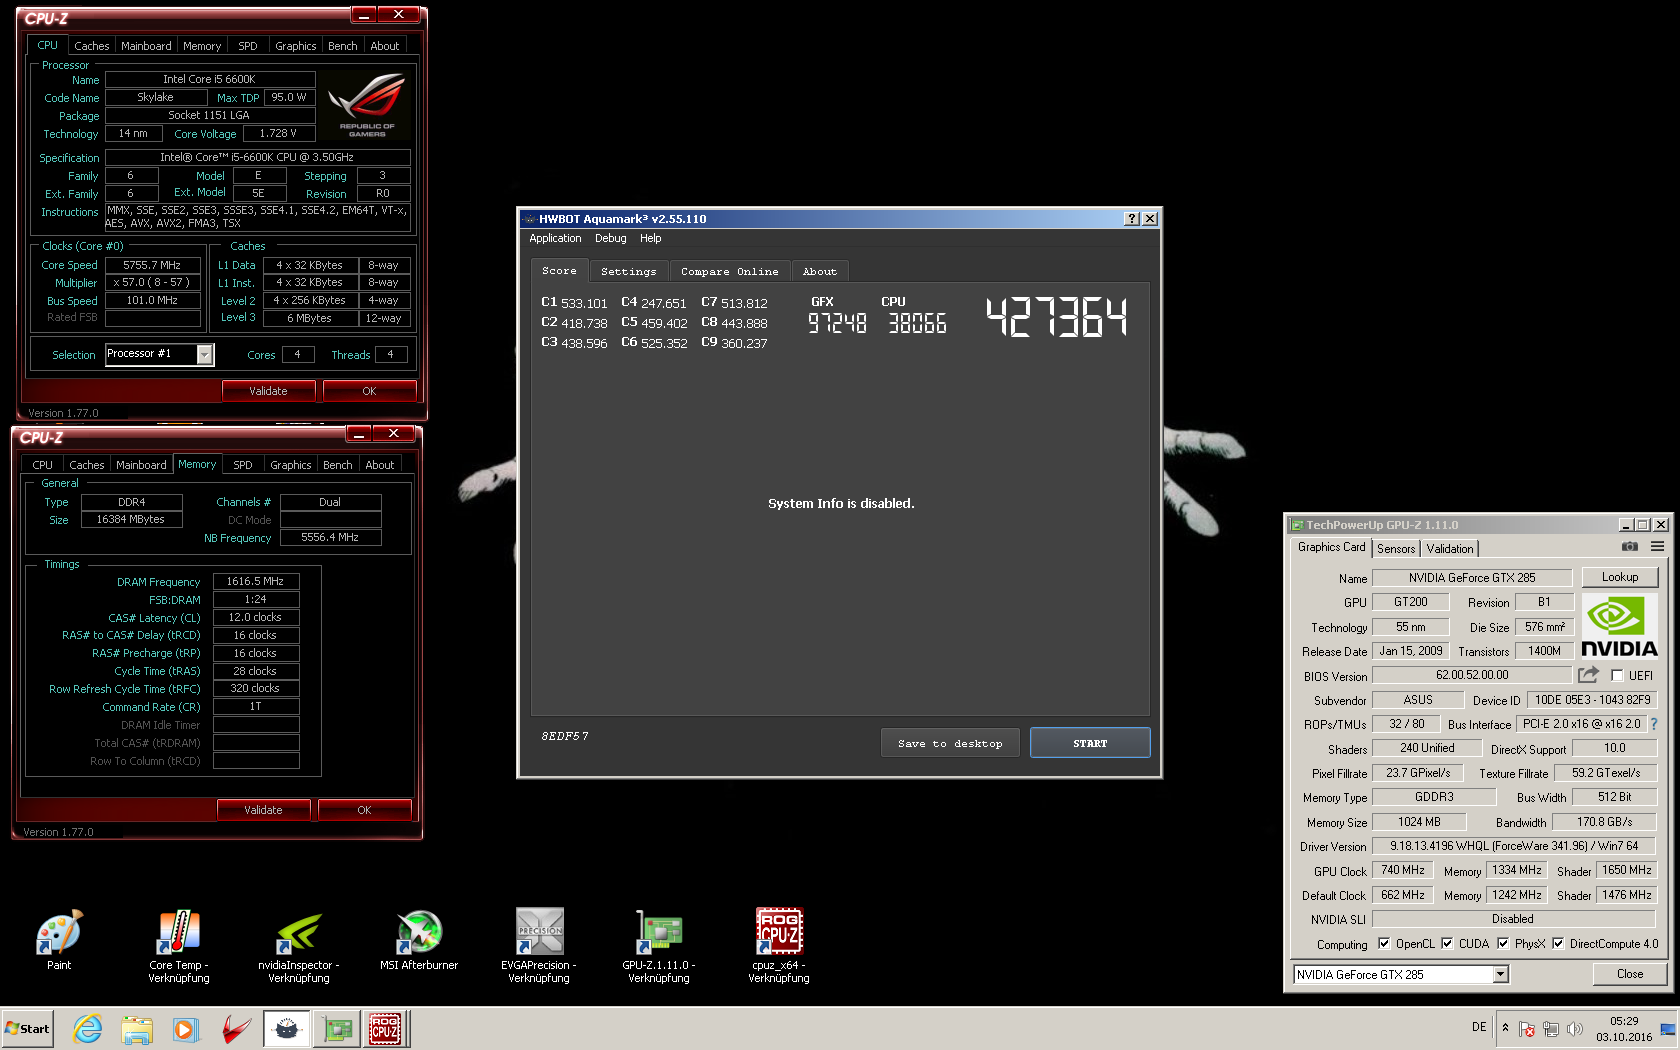Click the Driver Version field in GPU-Z
Screen dimensions: 1680x1050
[1514, 846]
